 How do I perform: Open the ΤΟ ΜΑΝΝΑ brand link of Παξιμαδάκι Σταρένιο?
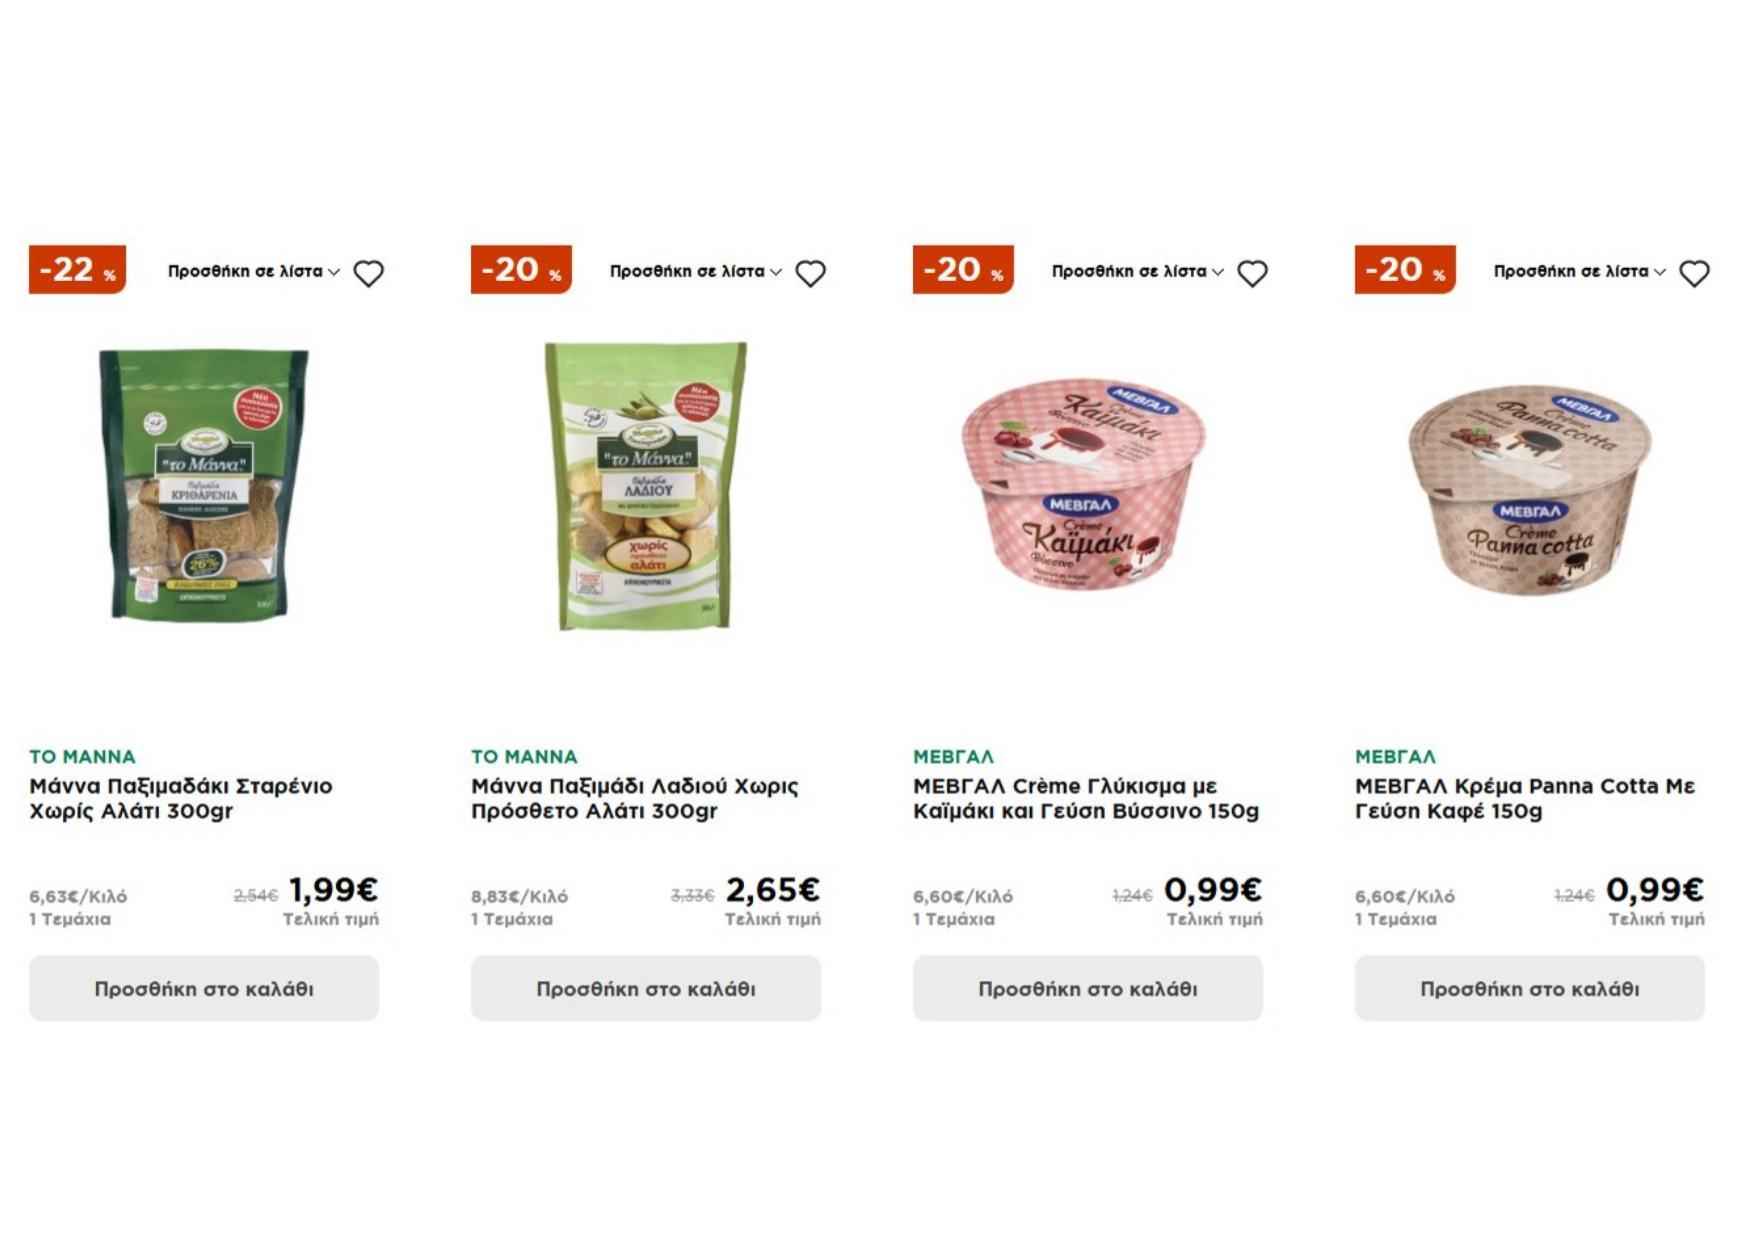pyautogui.click(x=82, y=757)
